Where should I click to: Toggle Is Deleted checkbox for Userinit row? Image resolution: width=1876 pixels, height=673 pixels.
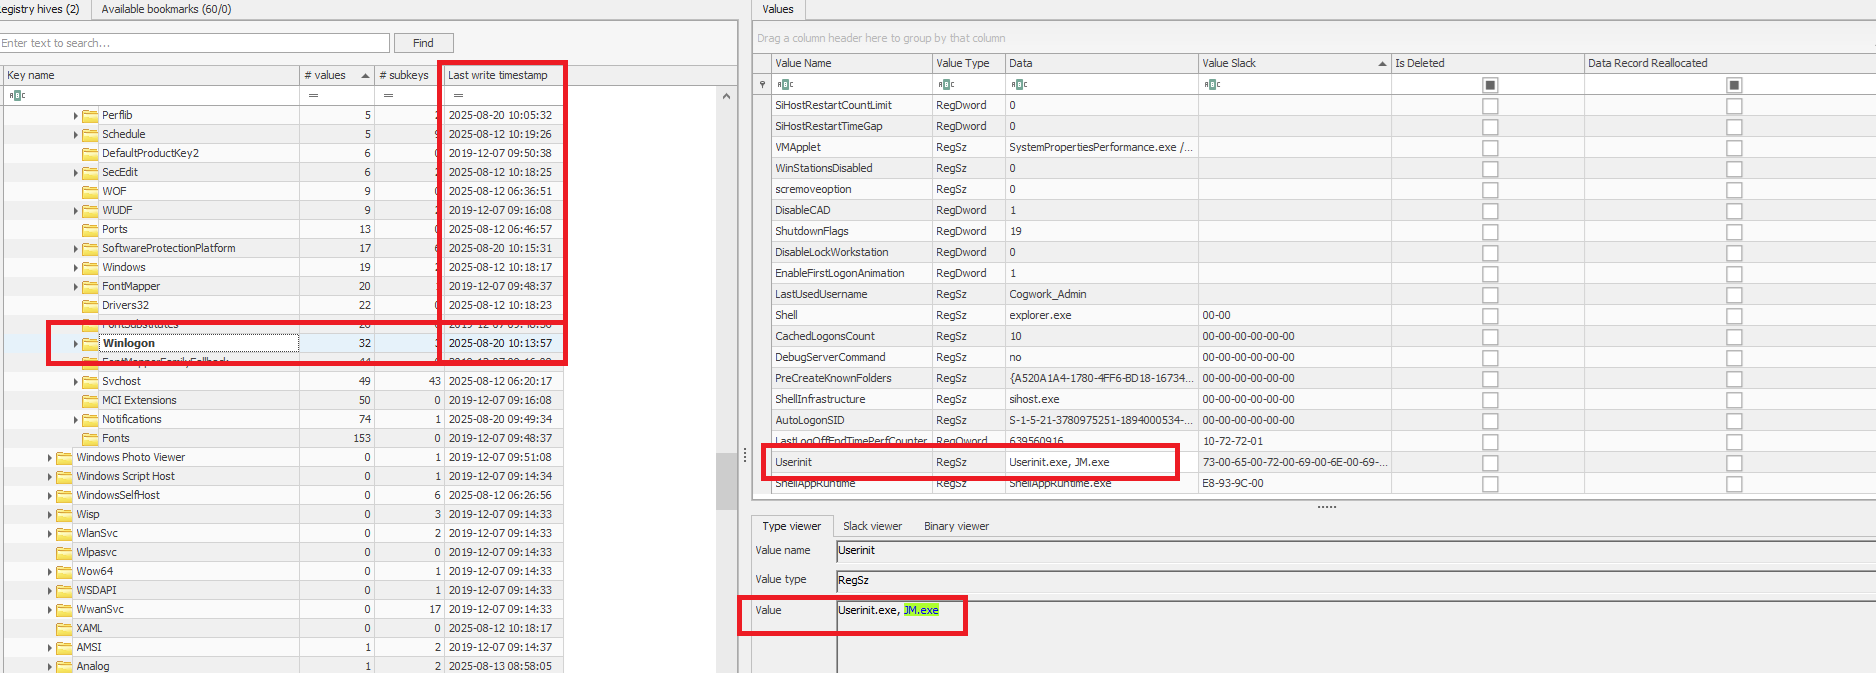coord(1490,463)
